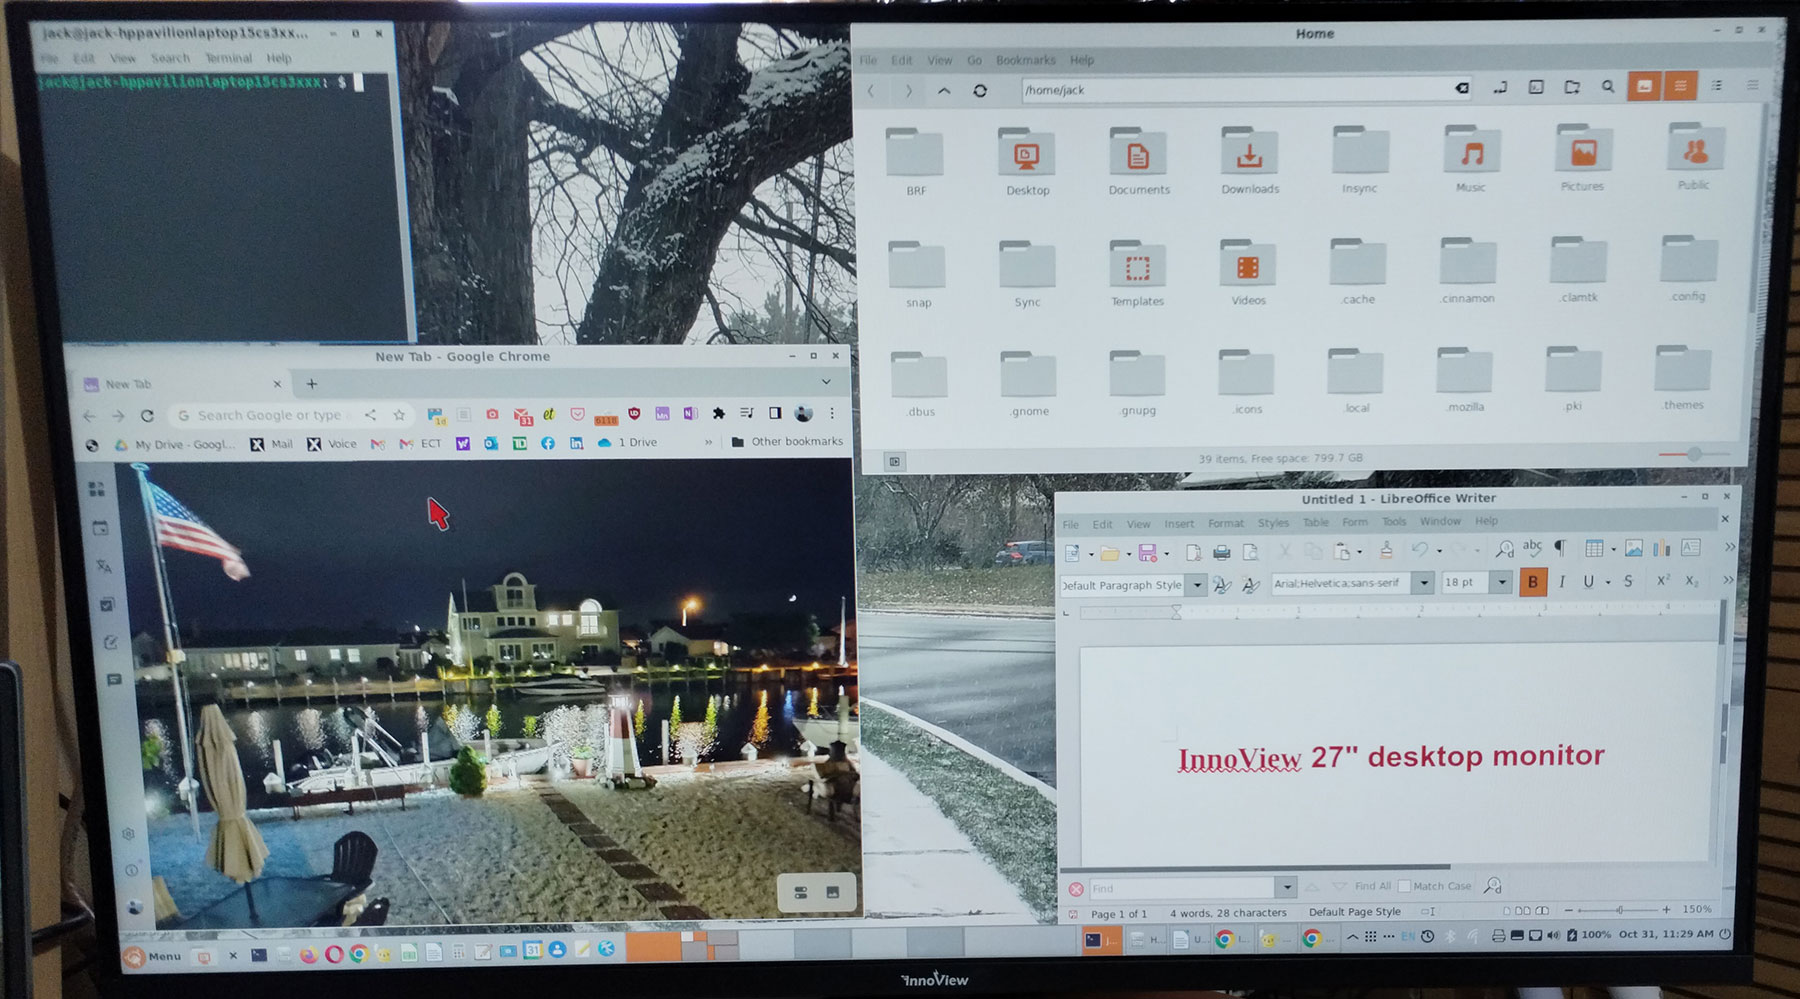Expand the font name dropdown
This screenshot has height=999, width=1800.
coord(1422,583)
